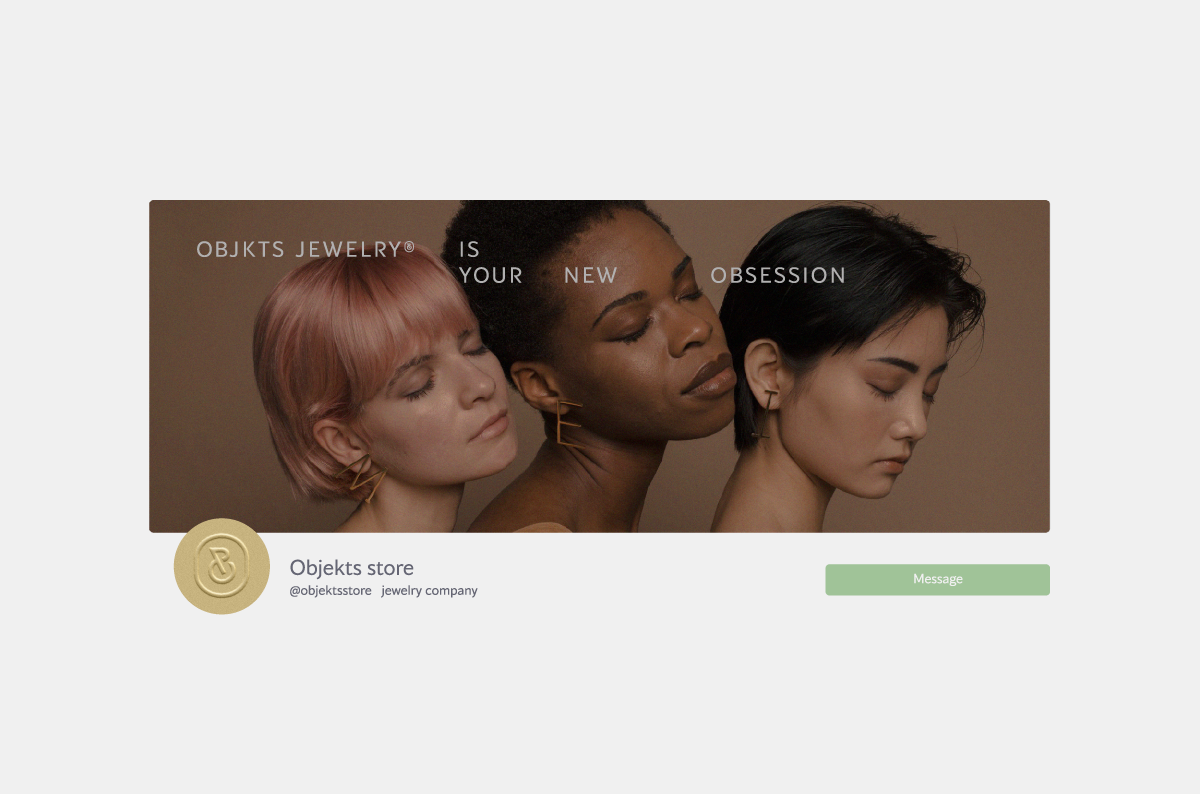Screen dimensions: 1200x794
Task: Click the M-shaped earring
Action: point(363,478)
